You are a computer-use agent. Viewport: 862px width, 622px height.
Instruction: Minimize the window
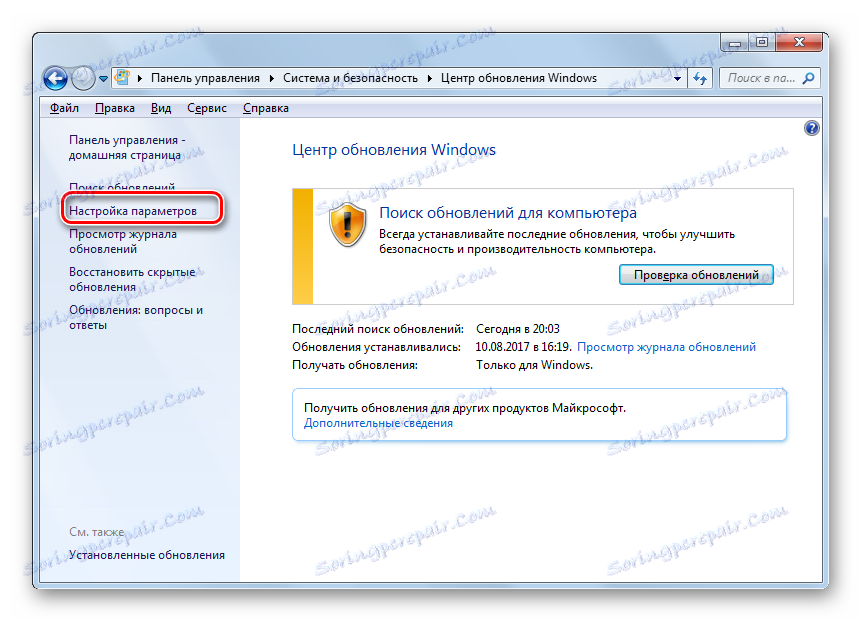coord(734,42)
